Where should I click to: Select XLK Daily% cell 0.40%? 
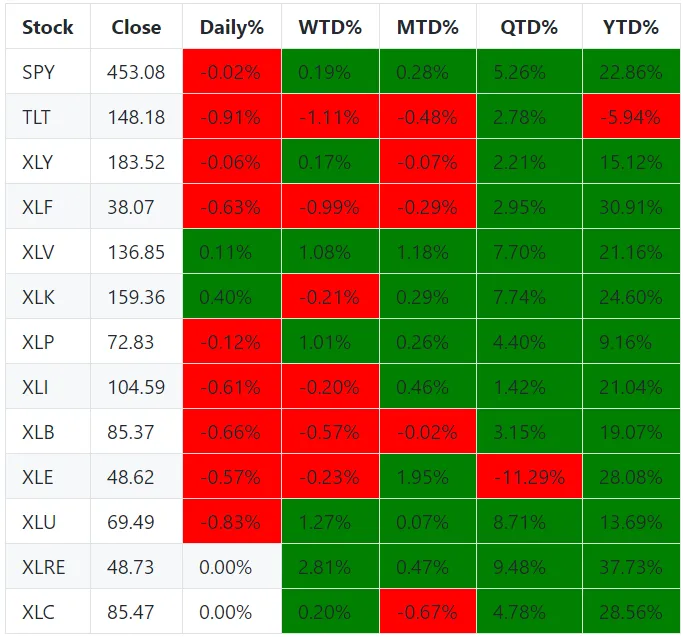pyautogui.click(x=232, y=297)
